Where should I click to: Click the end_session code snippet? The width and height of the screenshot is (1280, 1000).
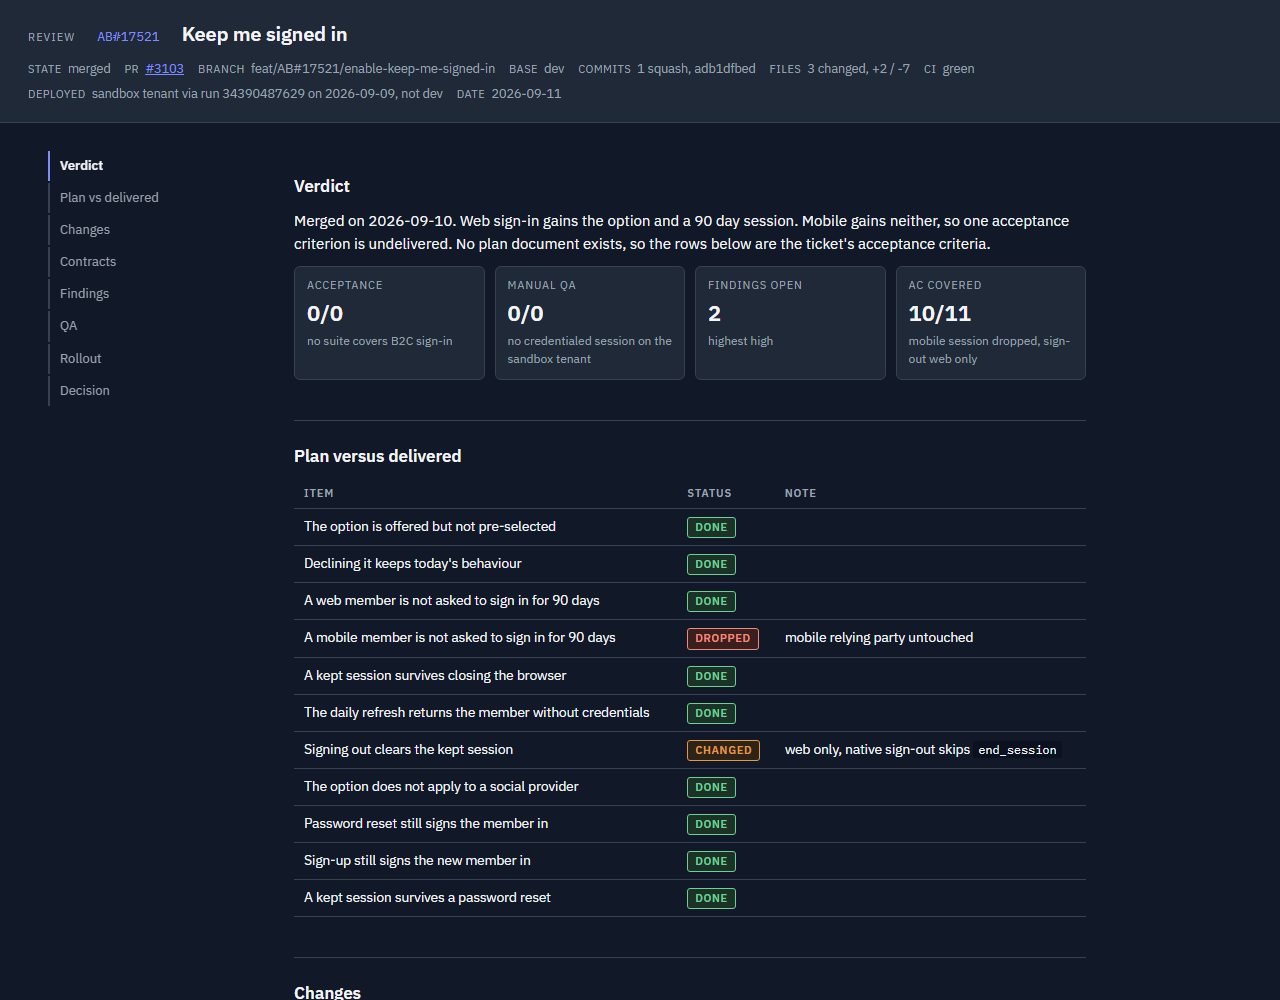[1017, 750]
